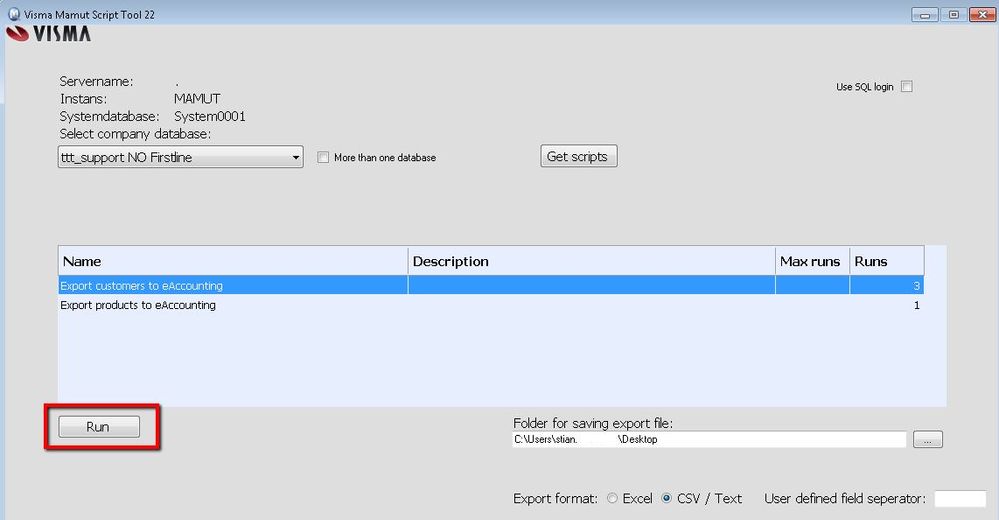Click the Name column header
Screen dimensions: 999x520
[233, 261]
